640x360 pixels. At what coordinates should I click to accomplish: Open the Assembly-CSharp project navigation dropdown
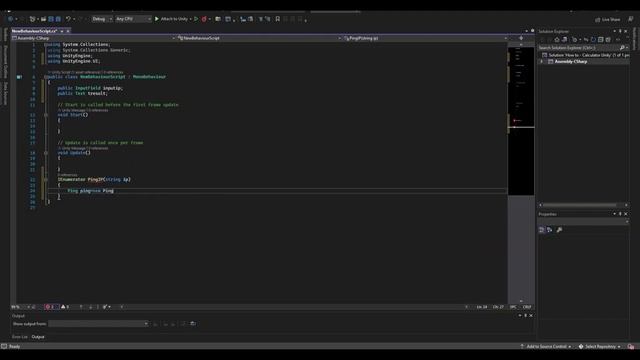click(93, 38)
